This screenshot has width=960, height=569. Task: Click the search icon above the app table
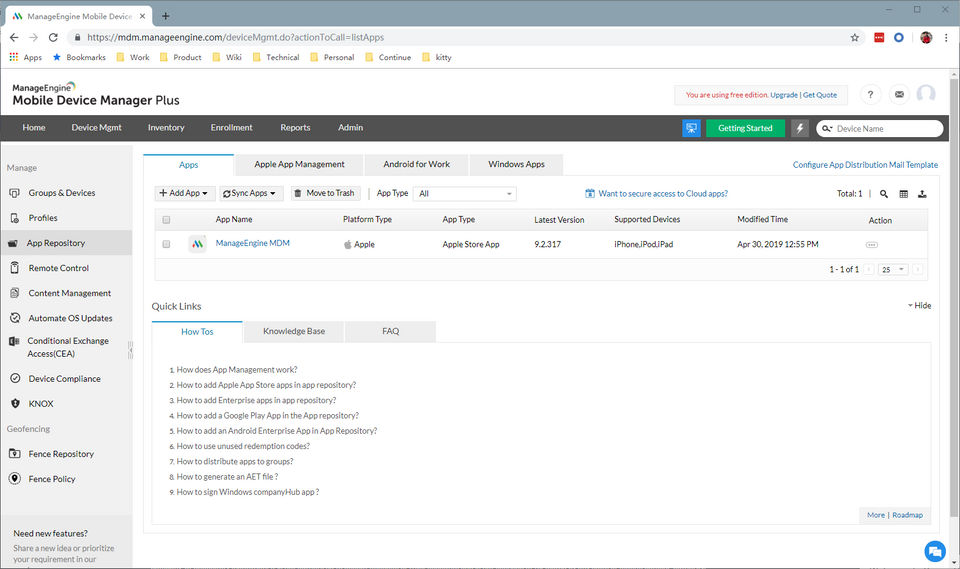coord(884,194)
